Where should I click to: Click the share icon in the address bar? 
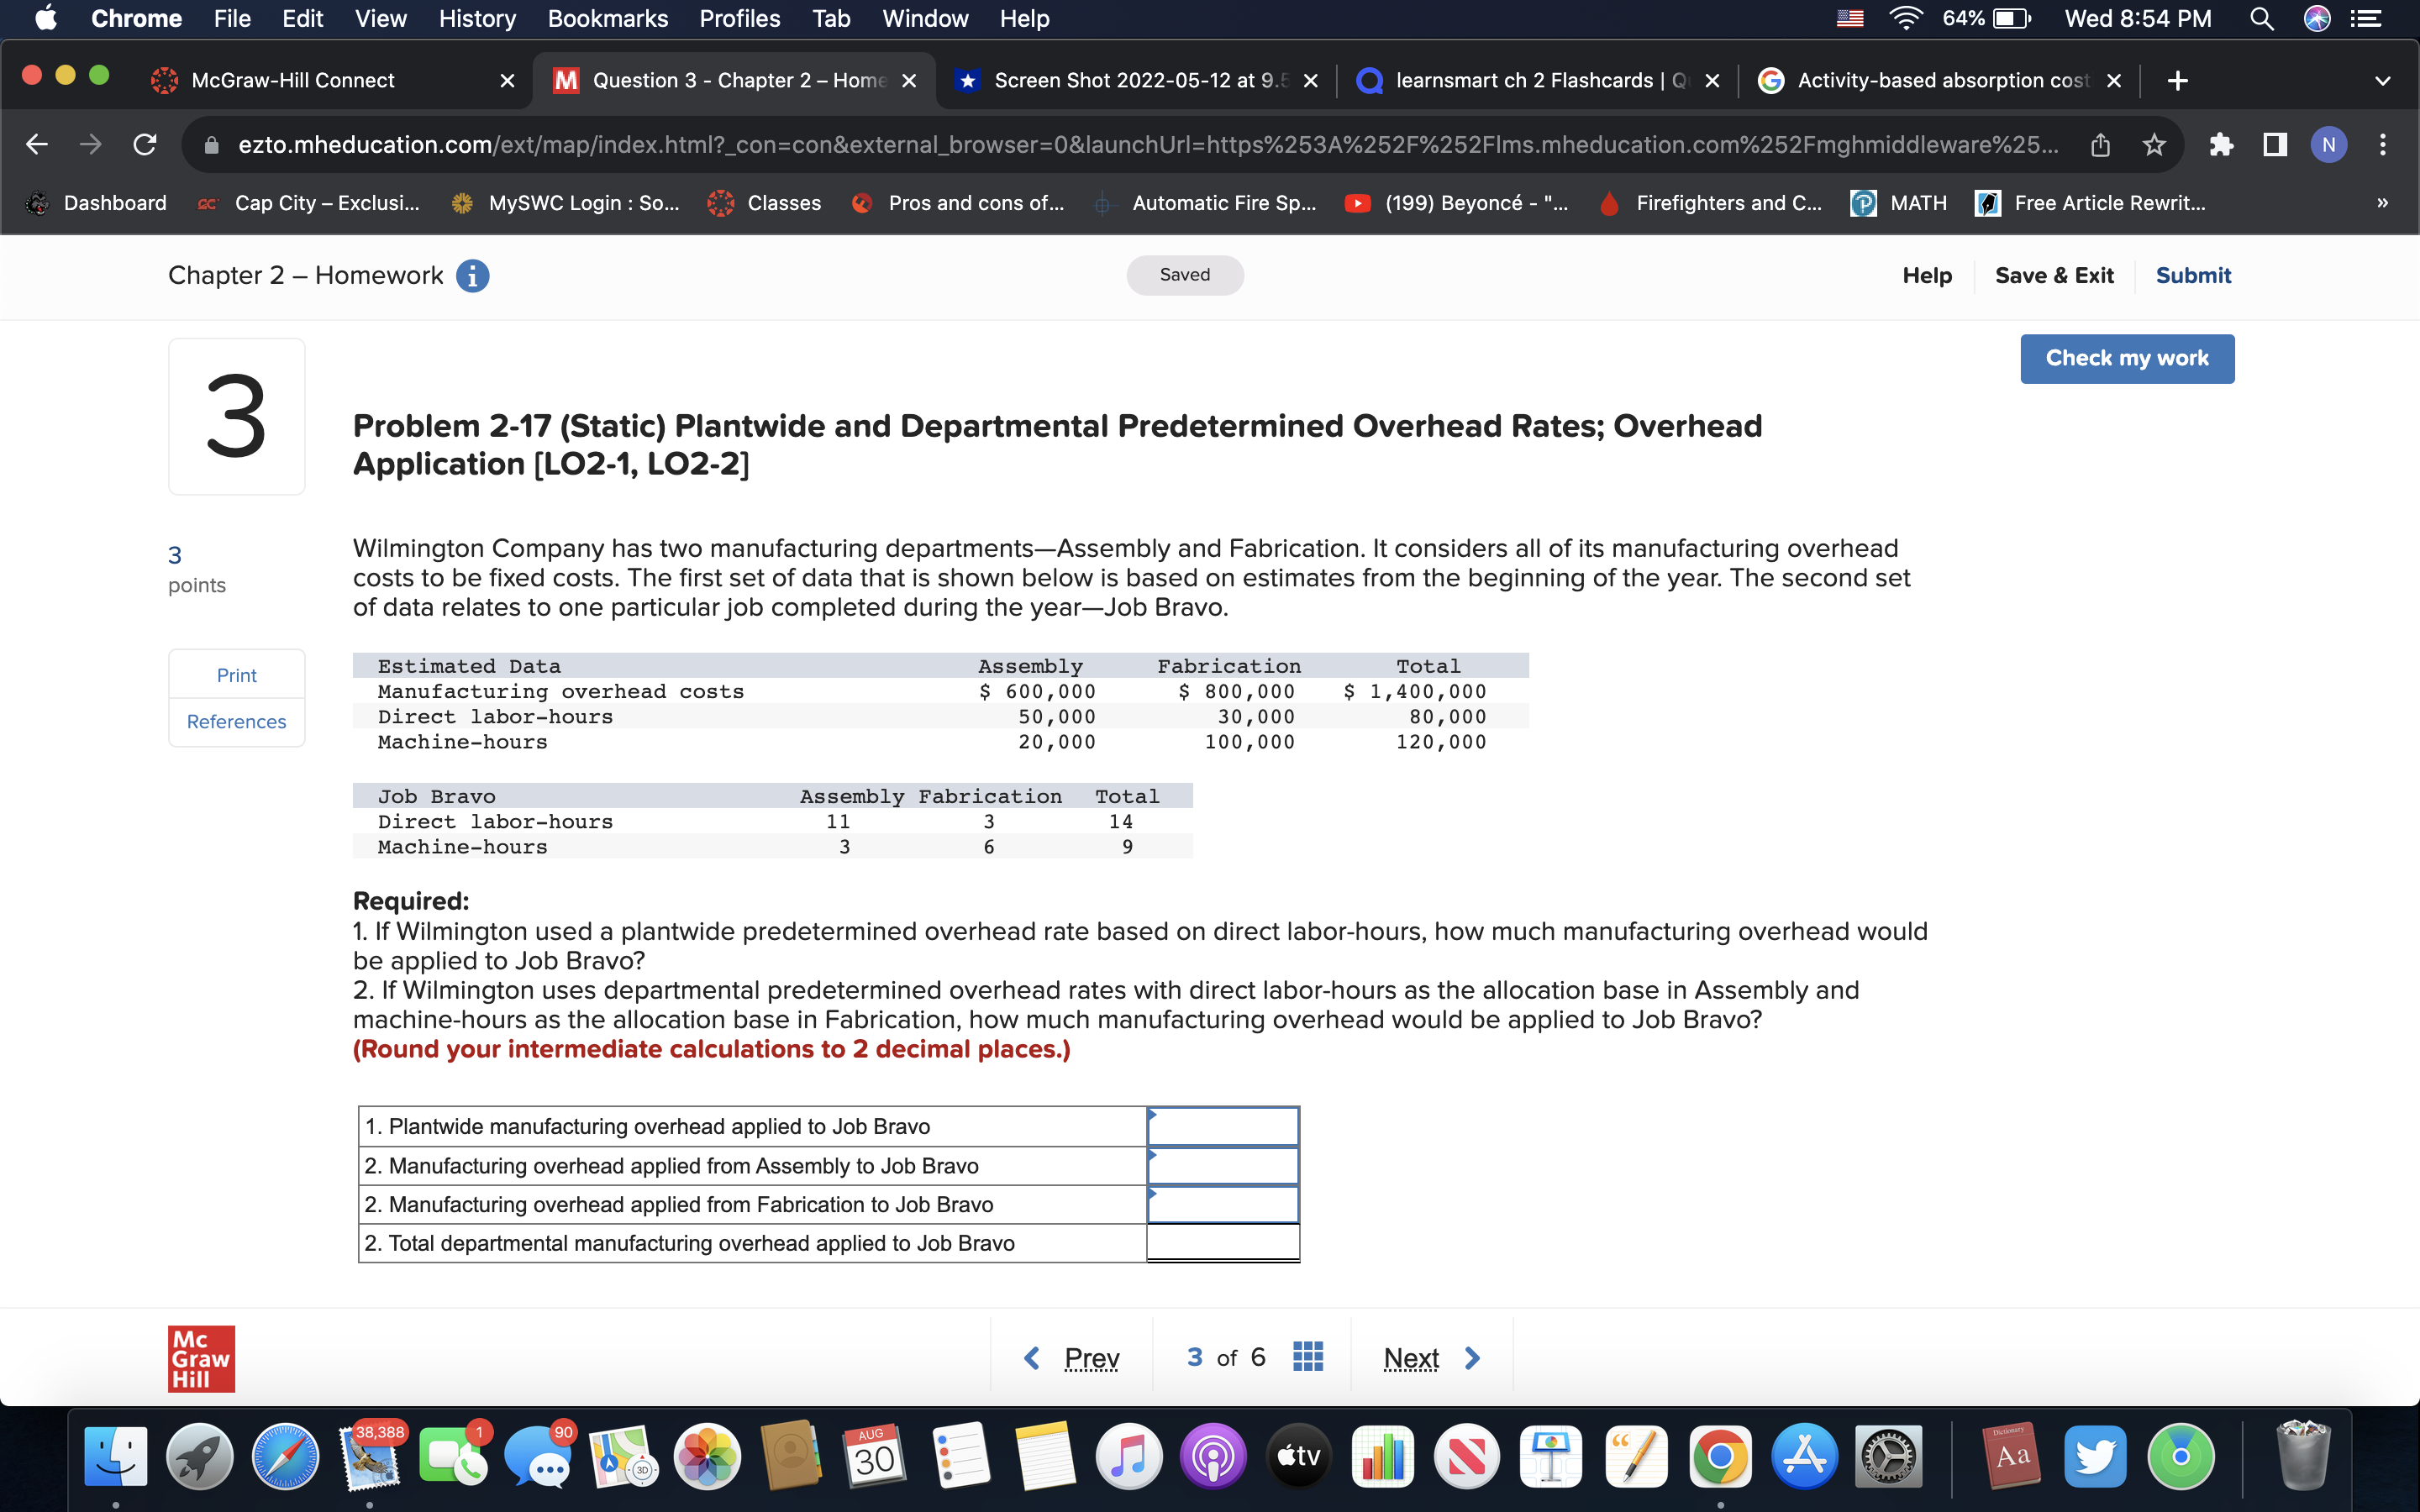tap(2099, 145)
